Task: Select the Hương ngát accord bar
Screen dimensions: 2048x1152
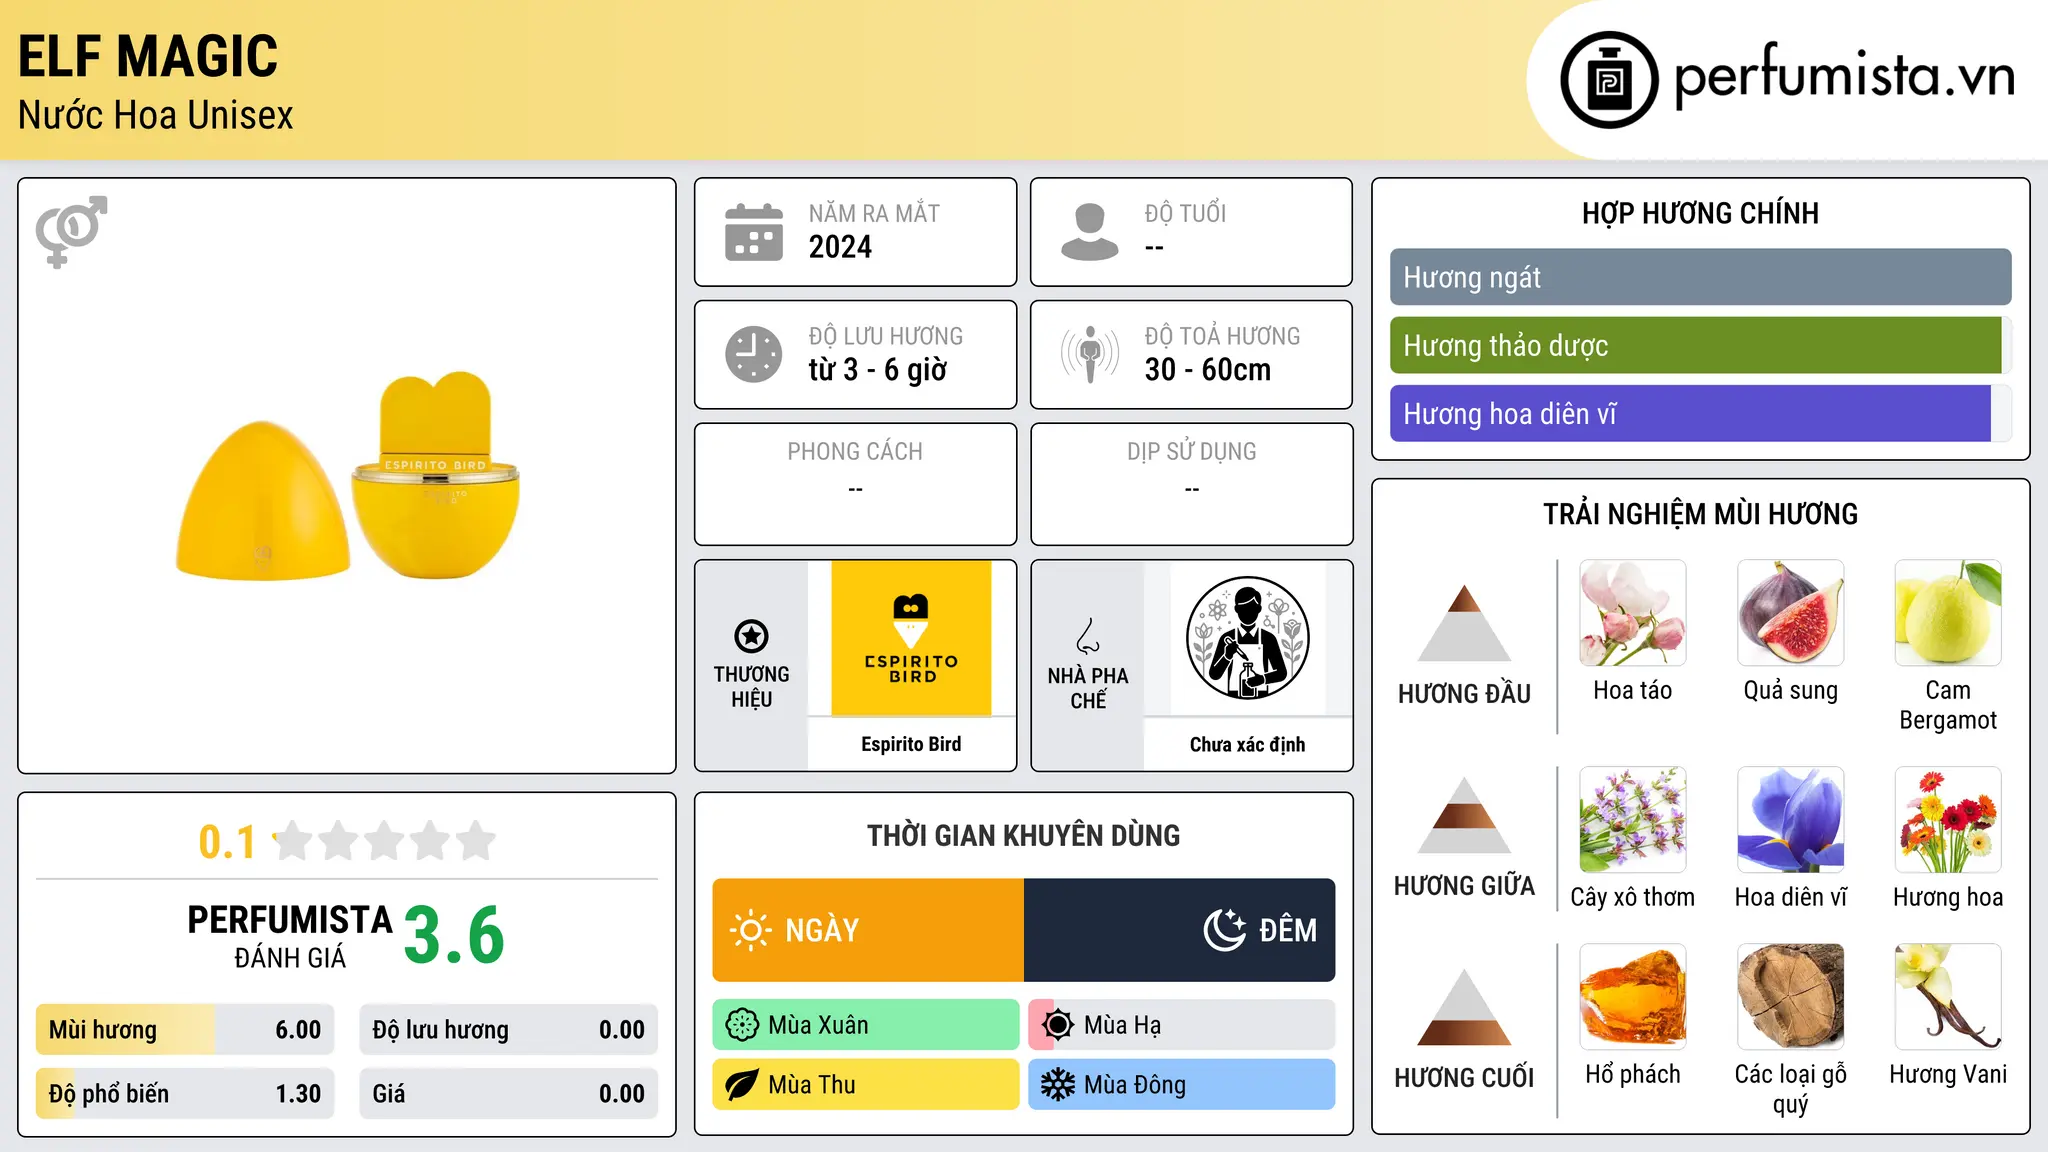Action: tap(1700, 277)
